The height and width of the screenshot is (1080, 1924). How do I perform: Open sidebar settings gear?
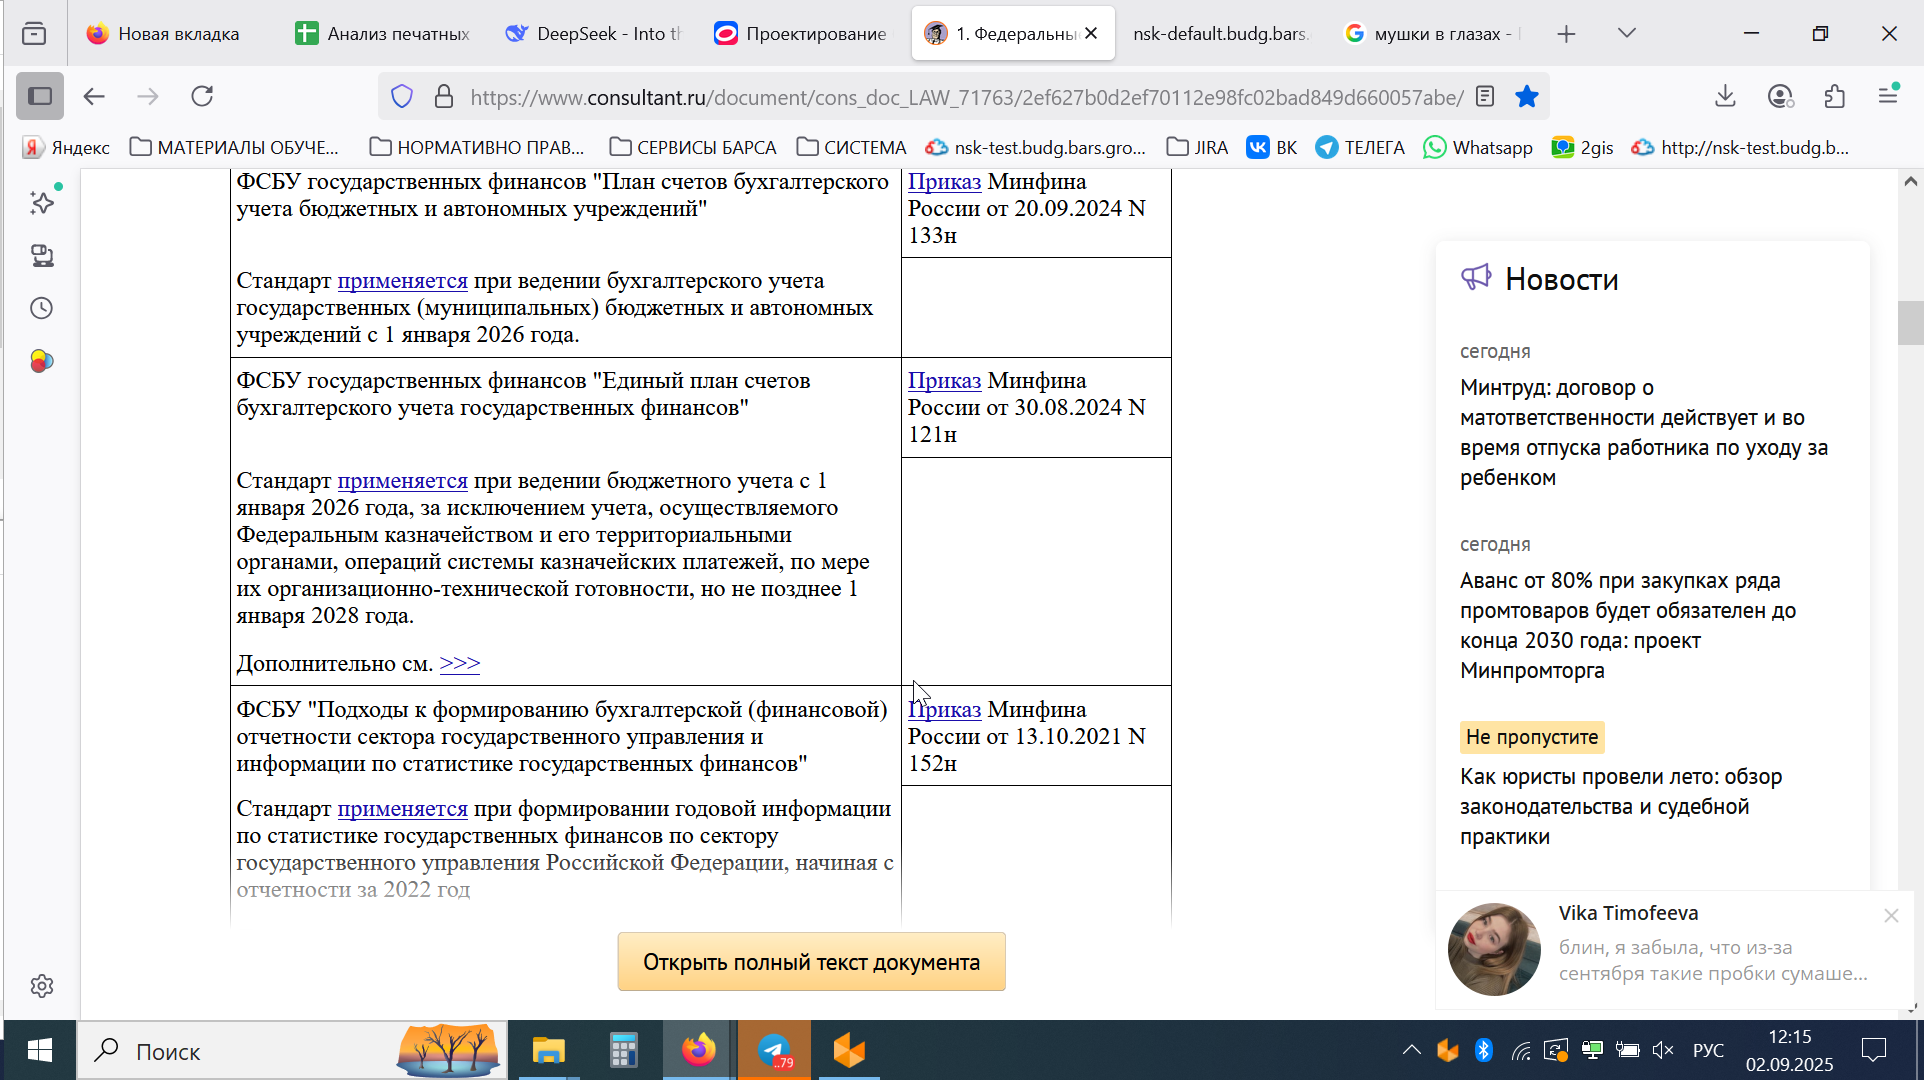pyautogui.click(x=42, y=986)
